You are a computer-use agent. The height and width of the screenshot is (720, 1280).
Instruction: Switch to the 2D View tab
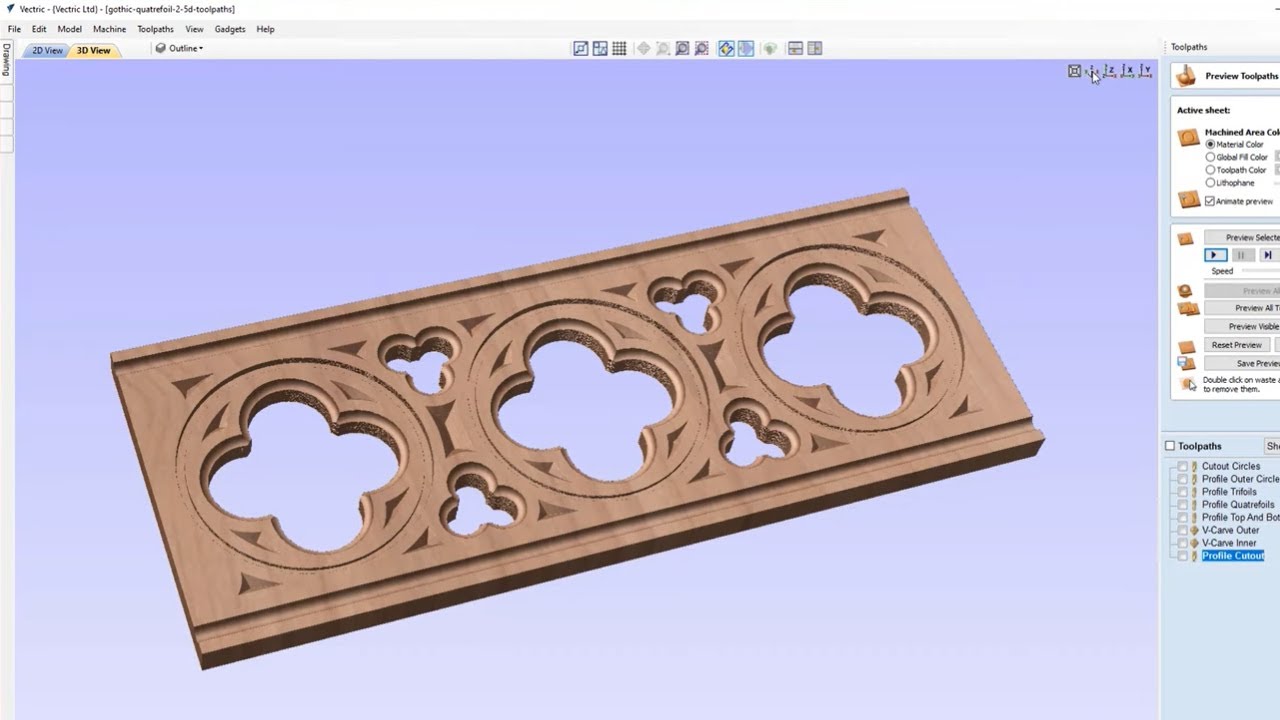pyautogui.click(x=46, y=50)
